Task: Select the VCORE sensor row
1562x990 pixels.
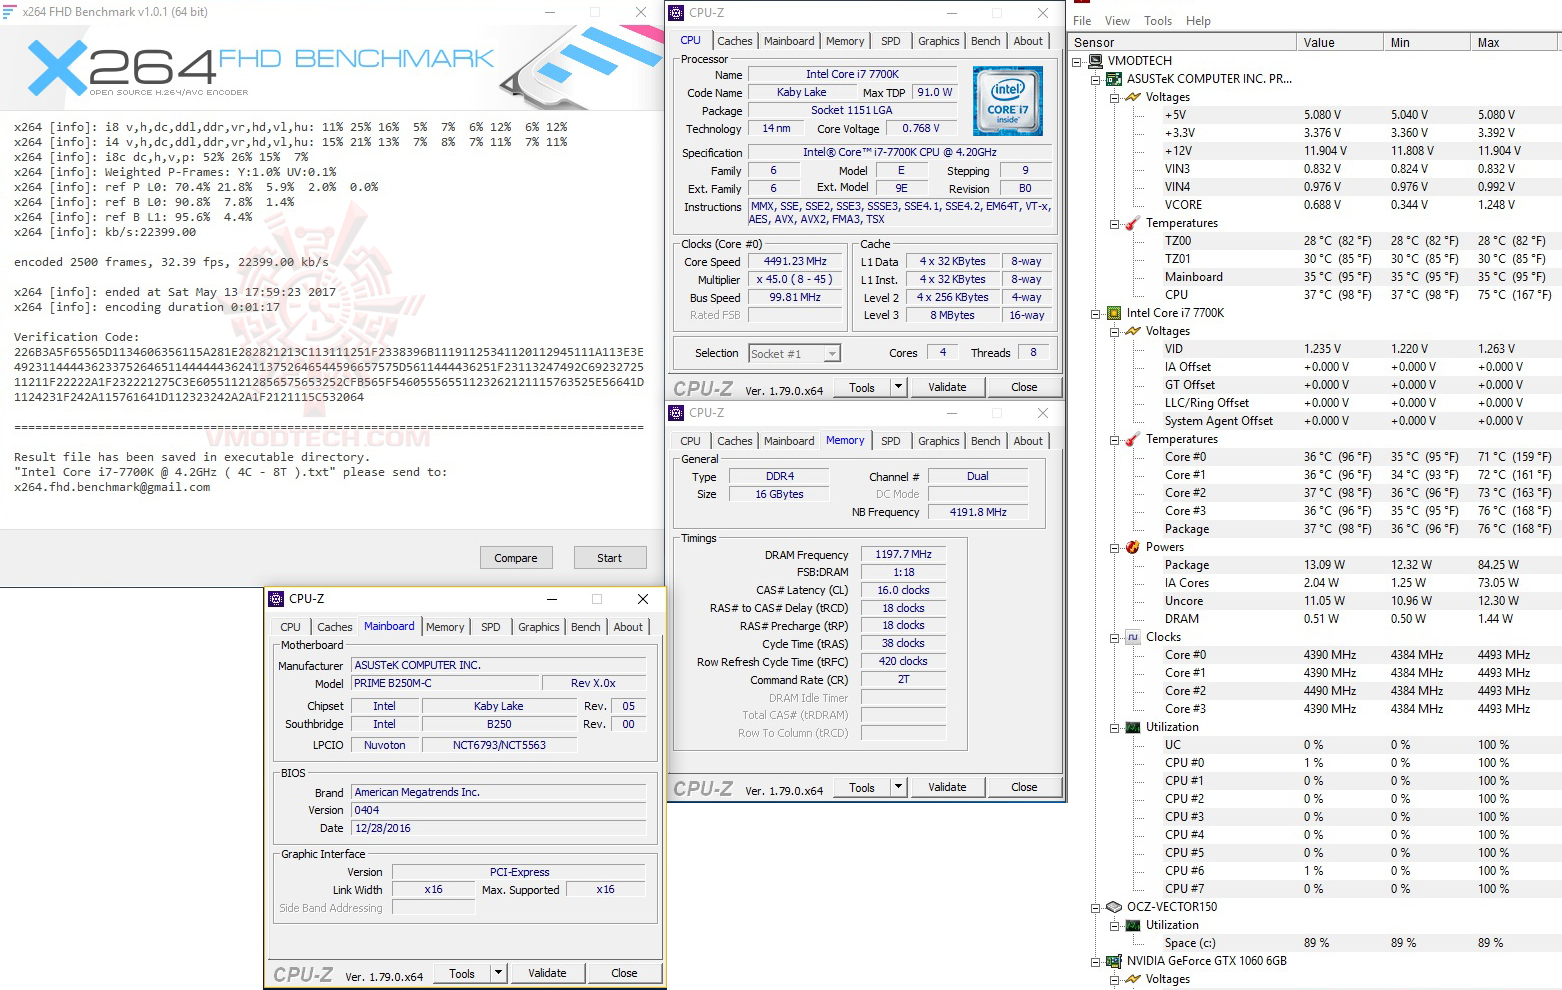Action: tap(1181, 204)
